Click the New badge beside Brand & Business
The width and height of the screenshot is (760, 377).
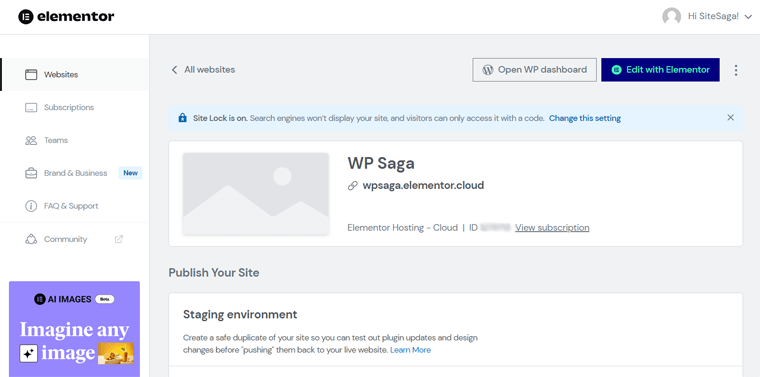click(x=130, y=173)
